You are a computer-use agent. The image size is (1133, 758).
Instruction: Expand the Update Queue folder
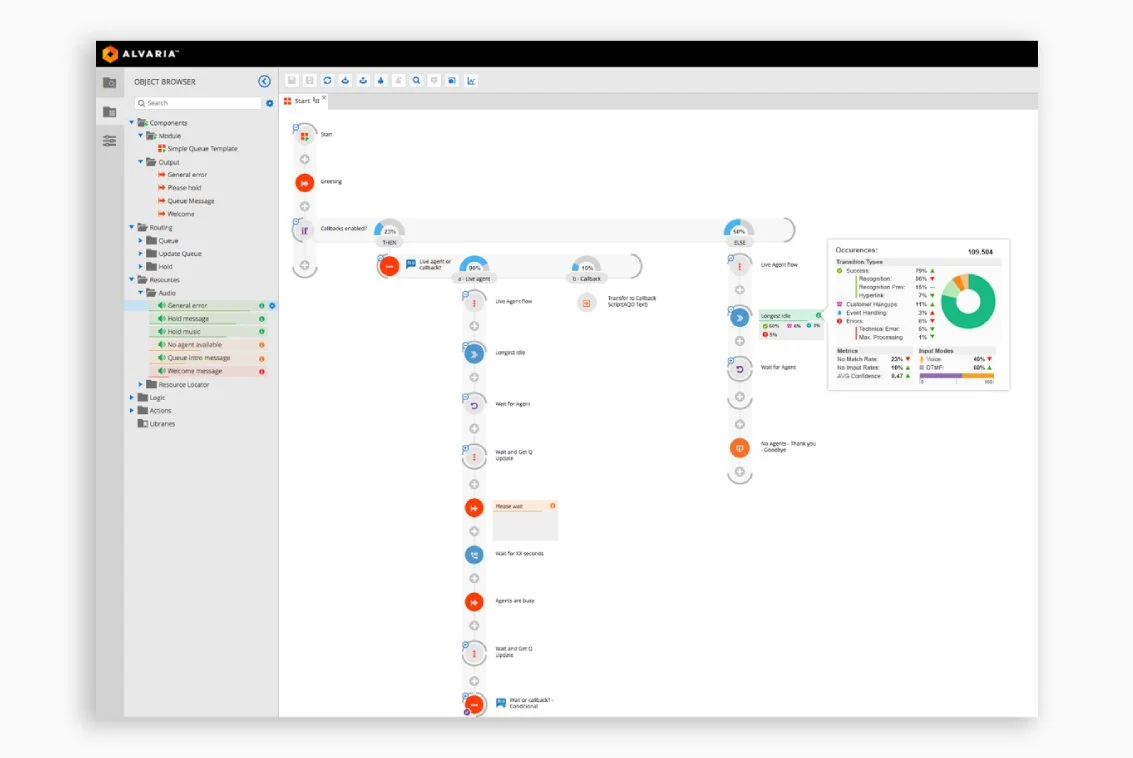pyautogui.click(x=141, y=254)
